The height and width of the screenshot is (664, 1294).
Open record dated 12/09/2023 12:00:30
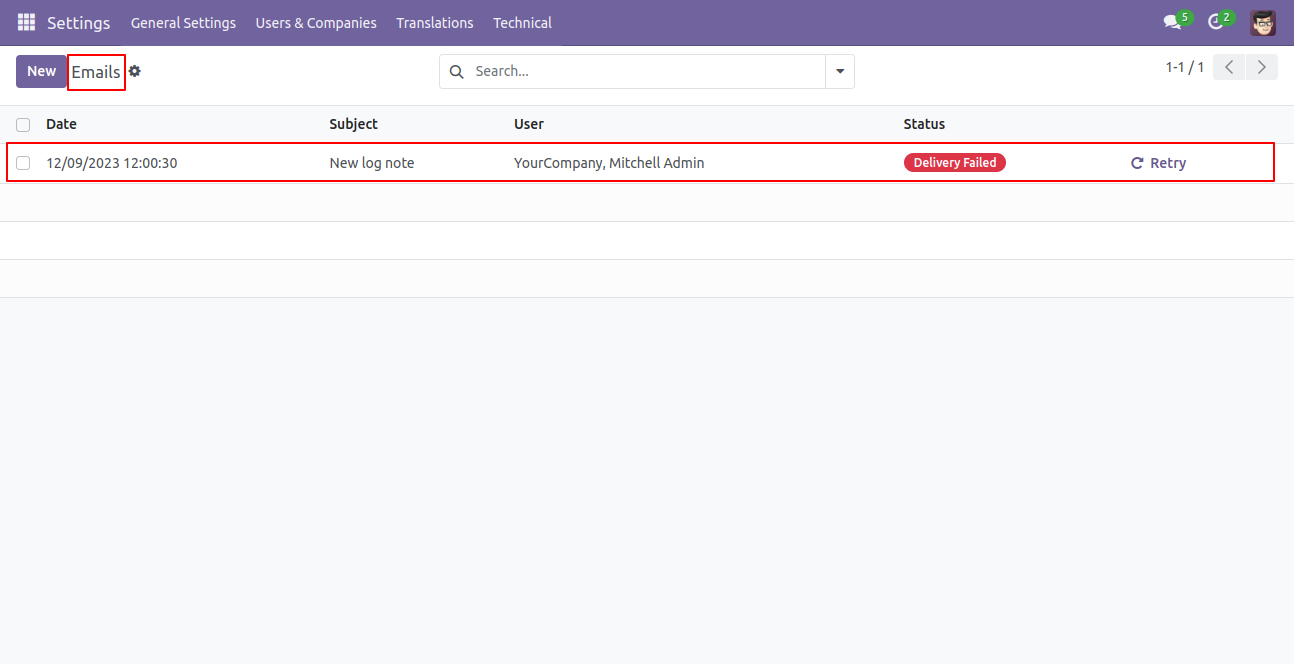click(112, 163)
